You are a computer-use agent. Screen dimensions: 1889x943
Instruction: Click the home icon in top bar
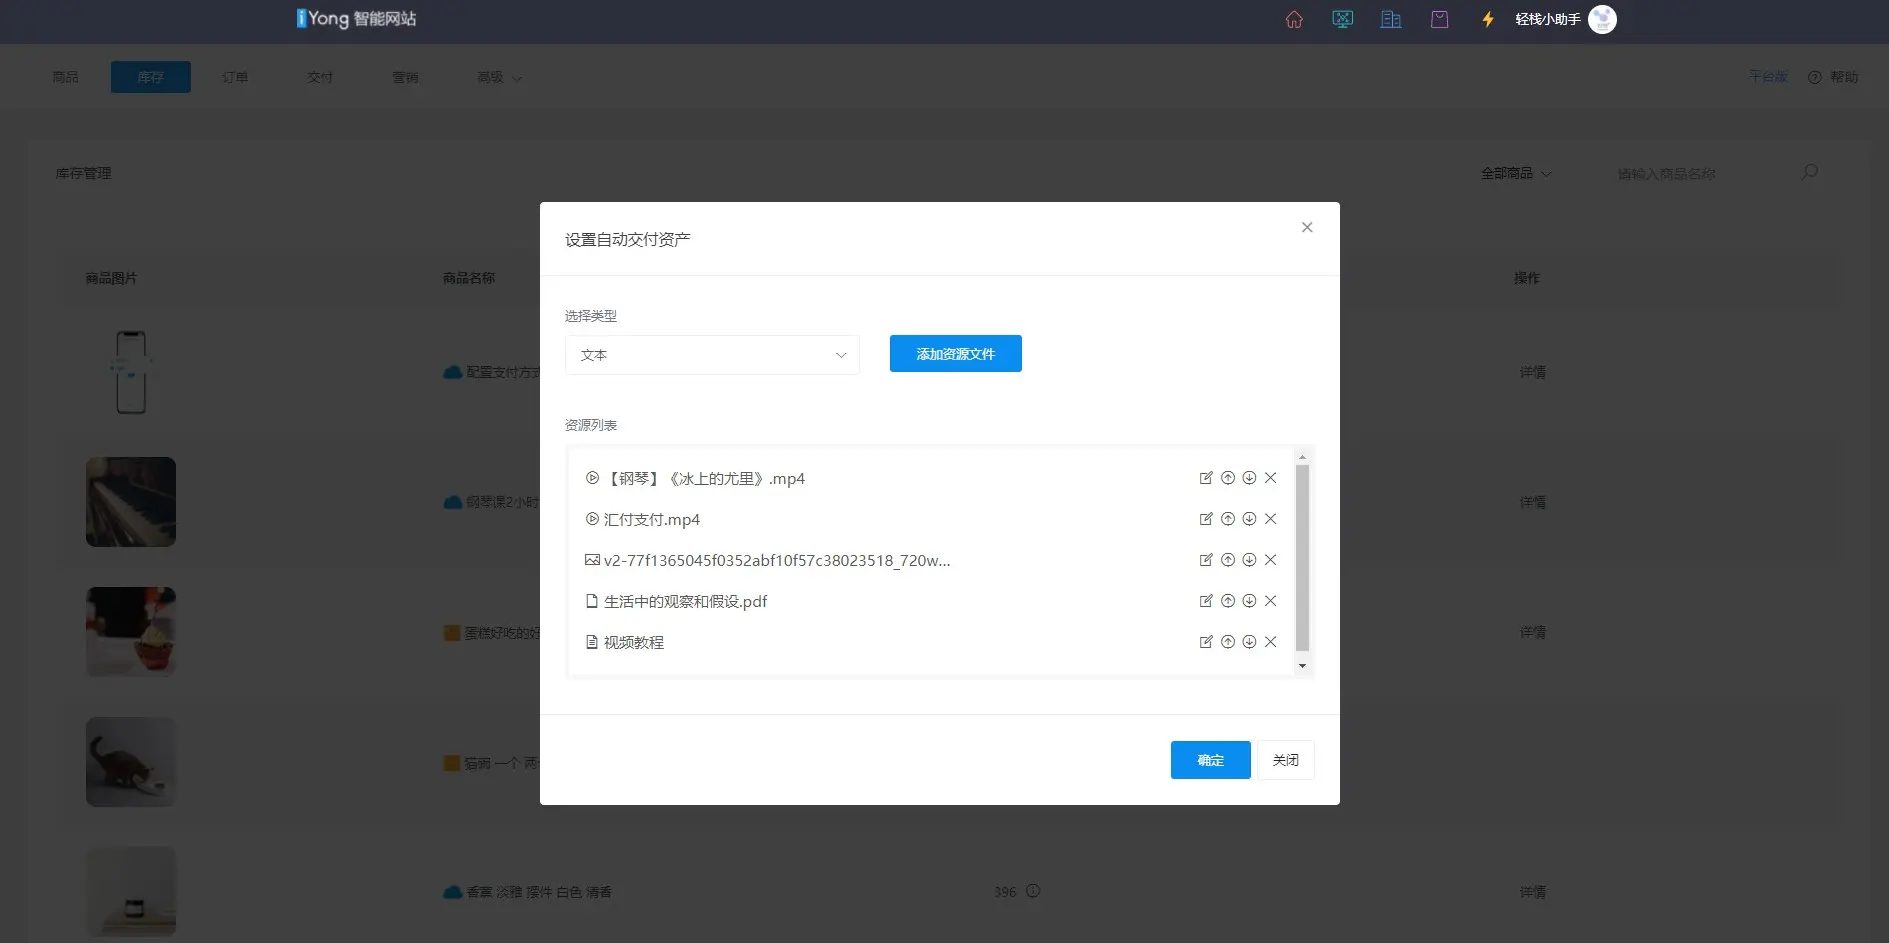[x=1294, y=19]
